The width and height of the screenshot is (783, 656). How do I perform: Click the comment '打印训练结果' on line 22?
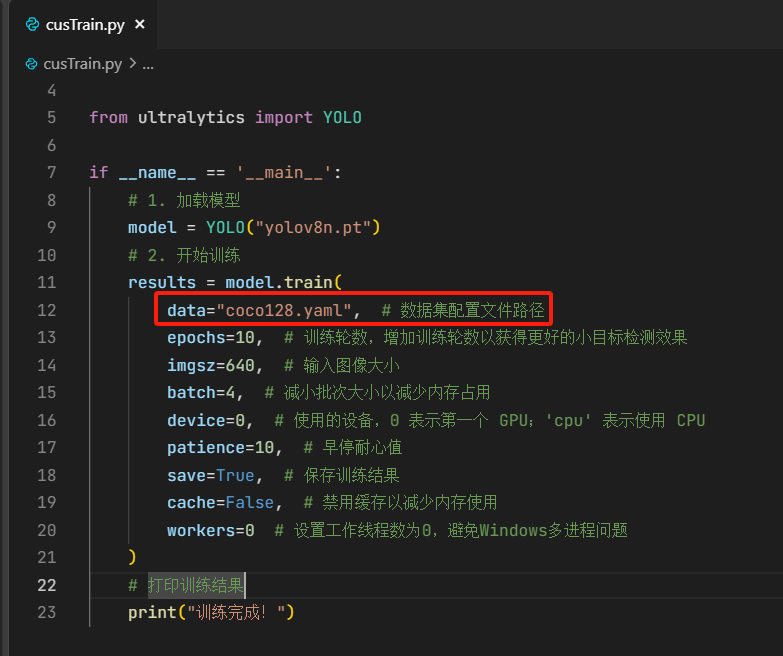coord(195,585)
